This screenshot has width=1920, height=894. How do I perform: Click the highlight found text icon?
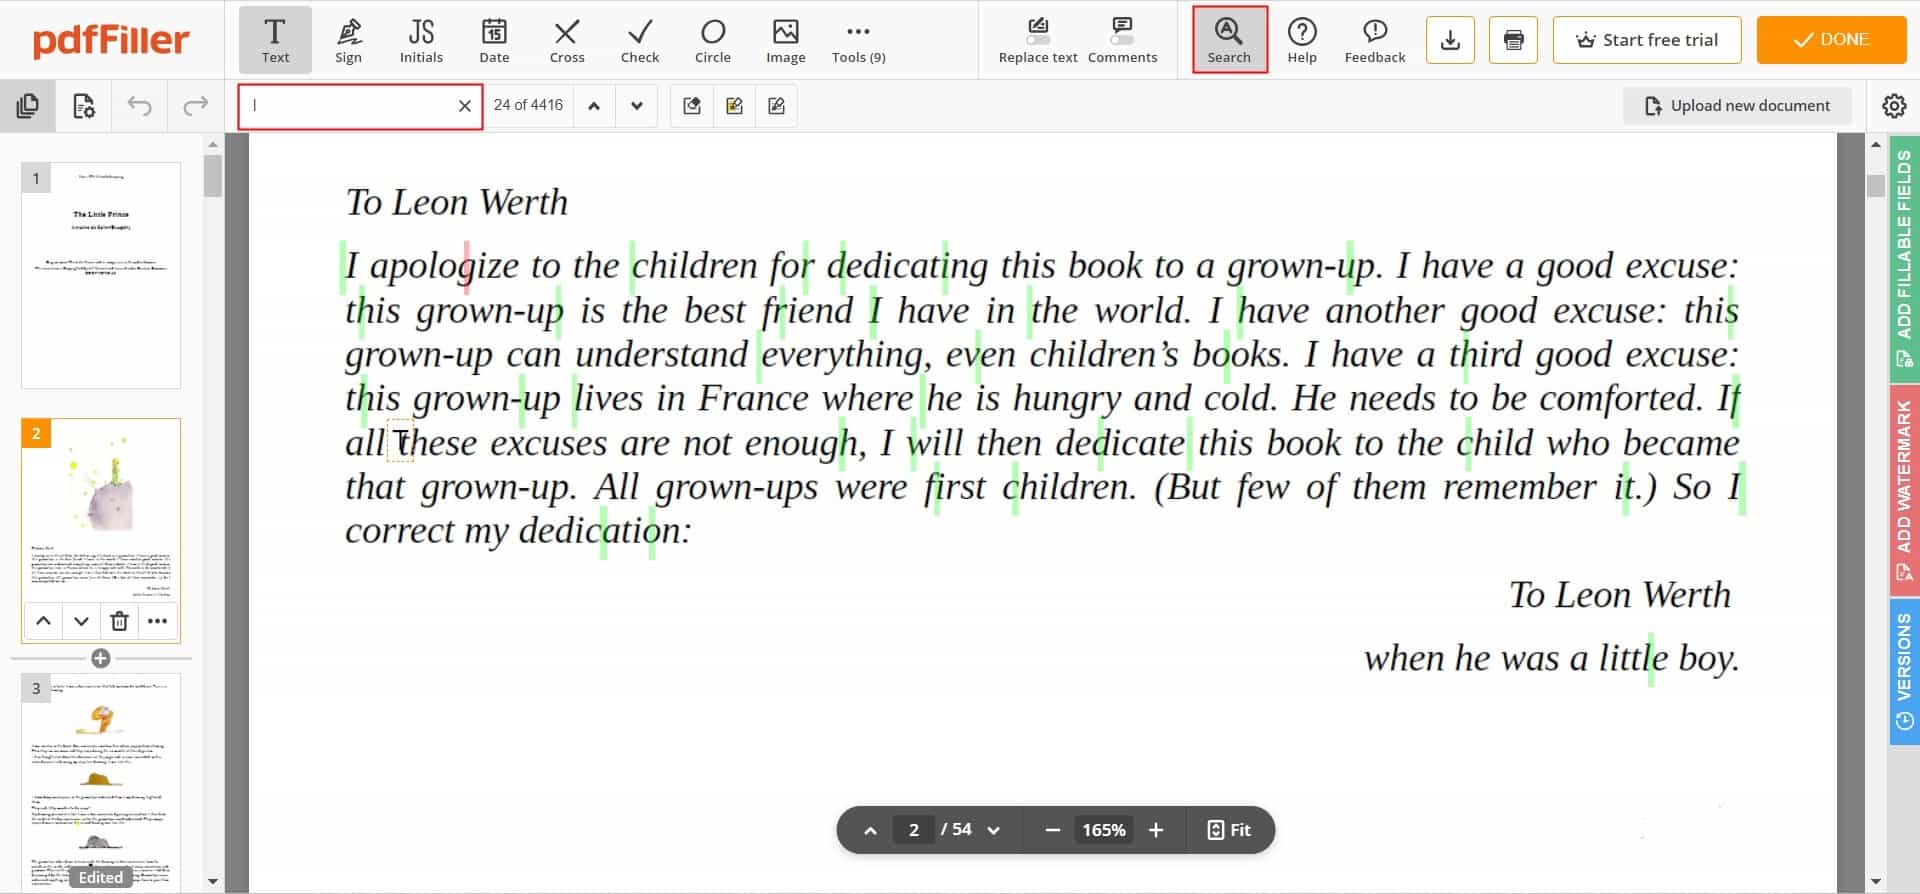(734, 106)
